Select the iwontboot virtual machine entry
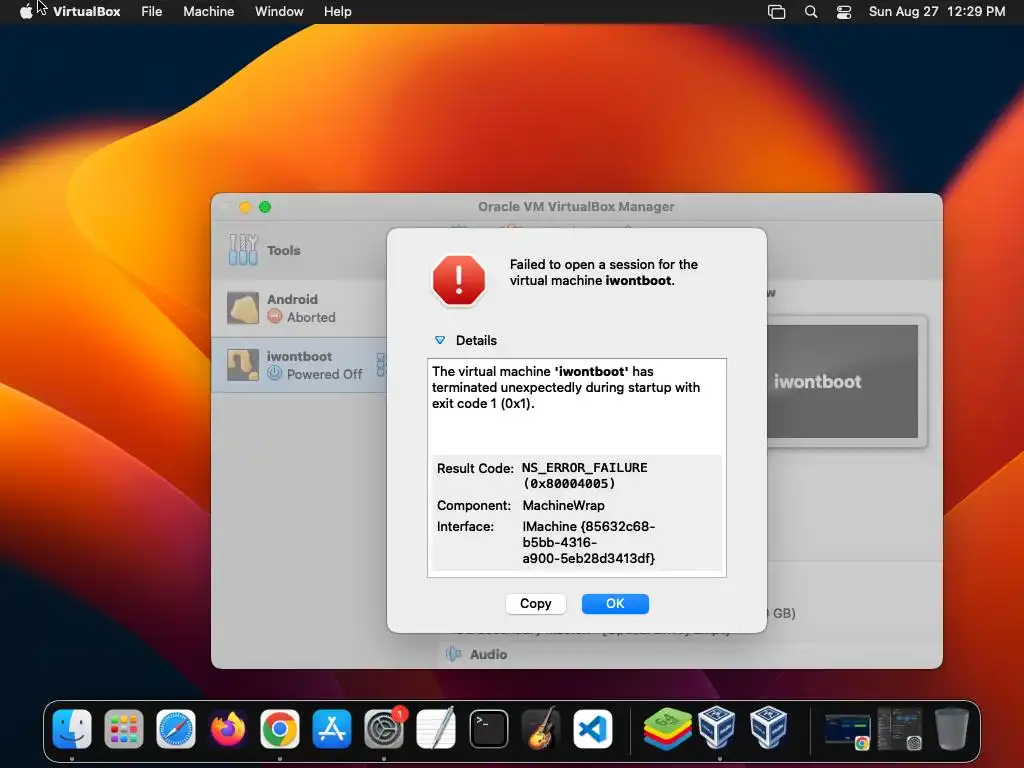 point(299,365)
